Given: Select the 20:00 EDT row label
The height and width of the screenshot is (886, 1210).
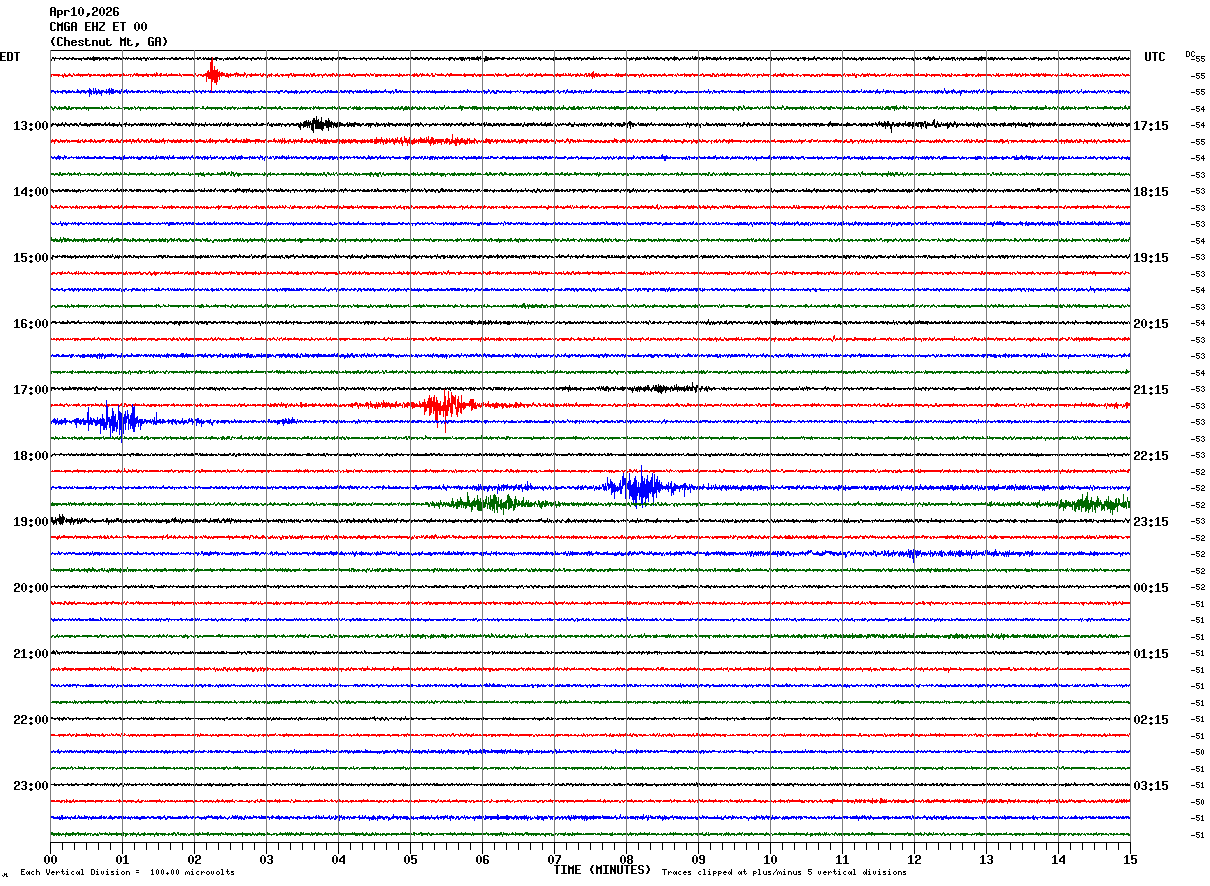Looking at the screenshot, I should tap(30, 588).
